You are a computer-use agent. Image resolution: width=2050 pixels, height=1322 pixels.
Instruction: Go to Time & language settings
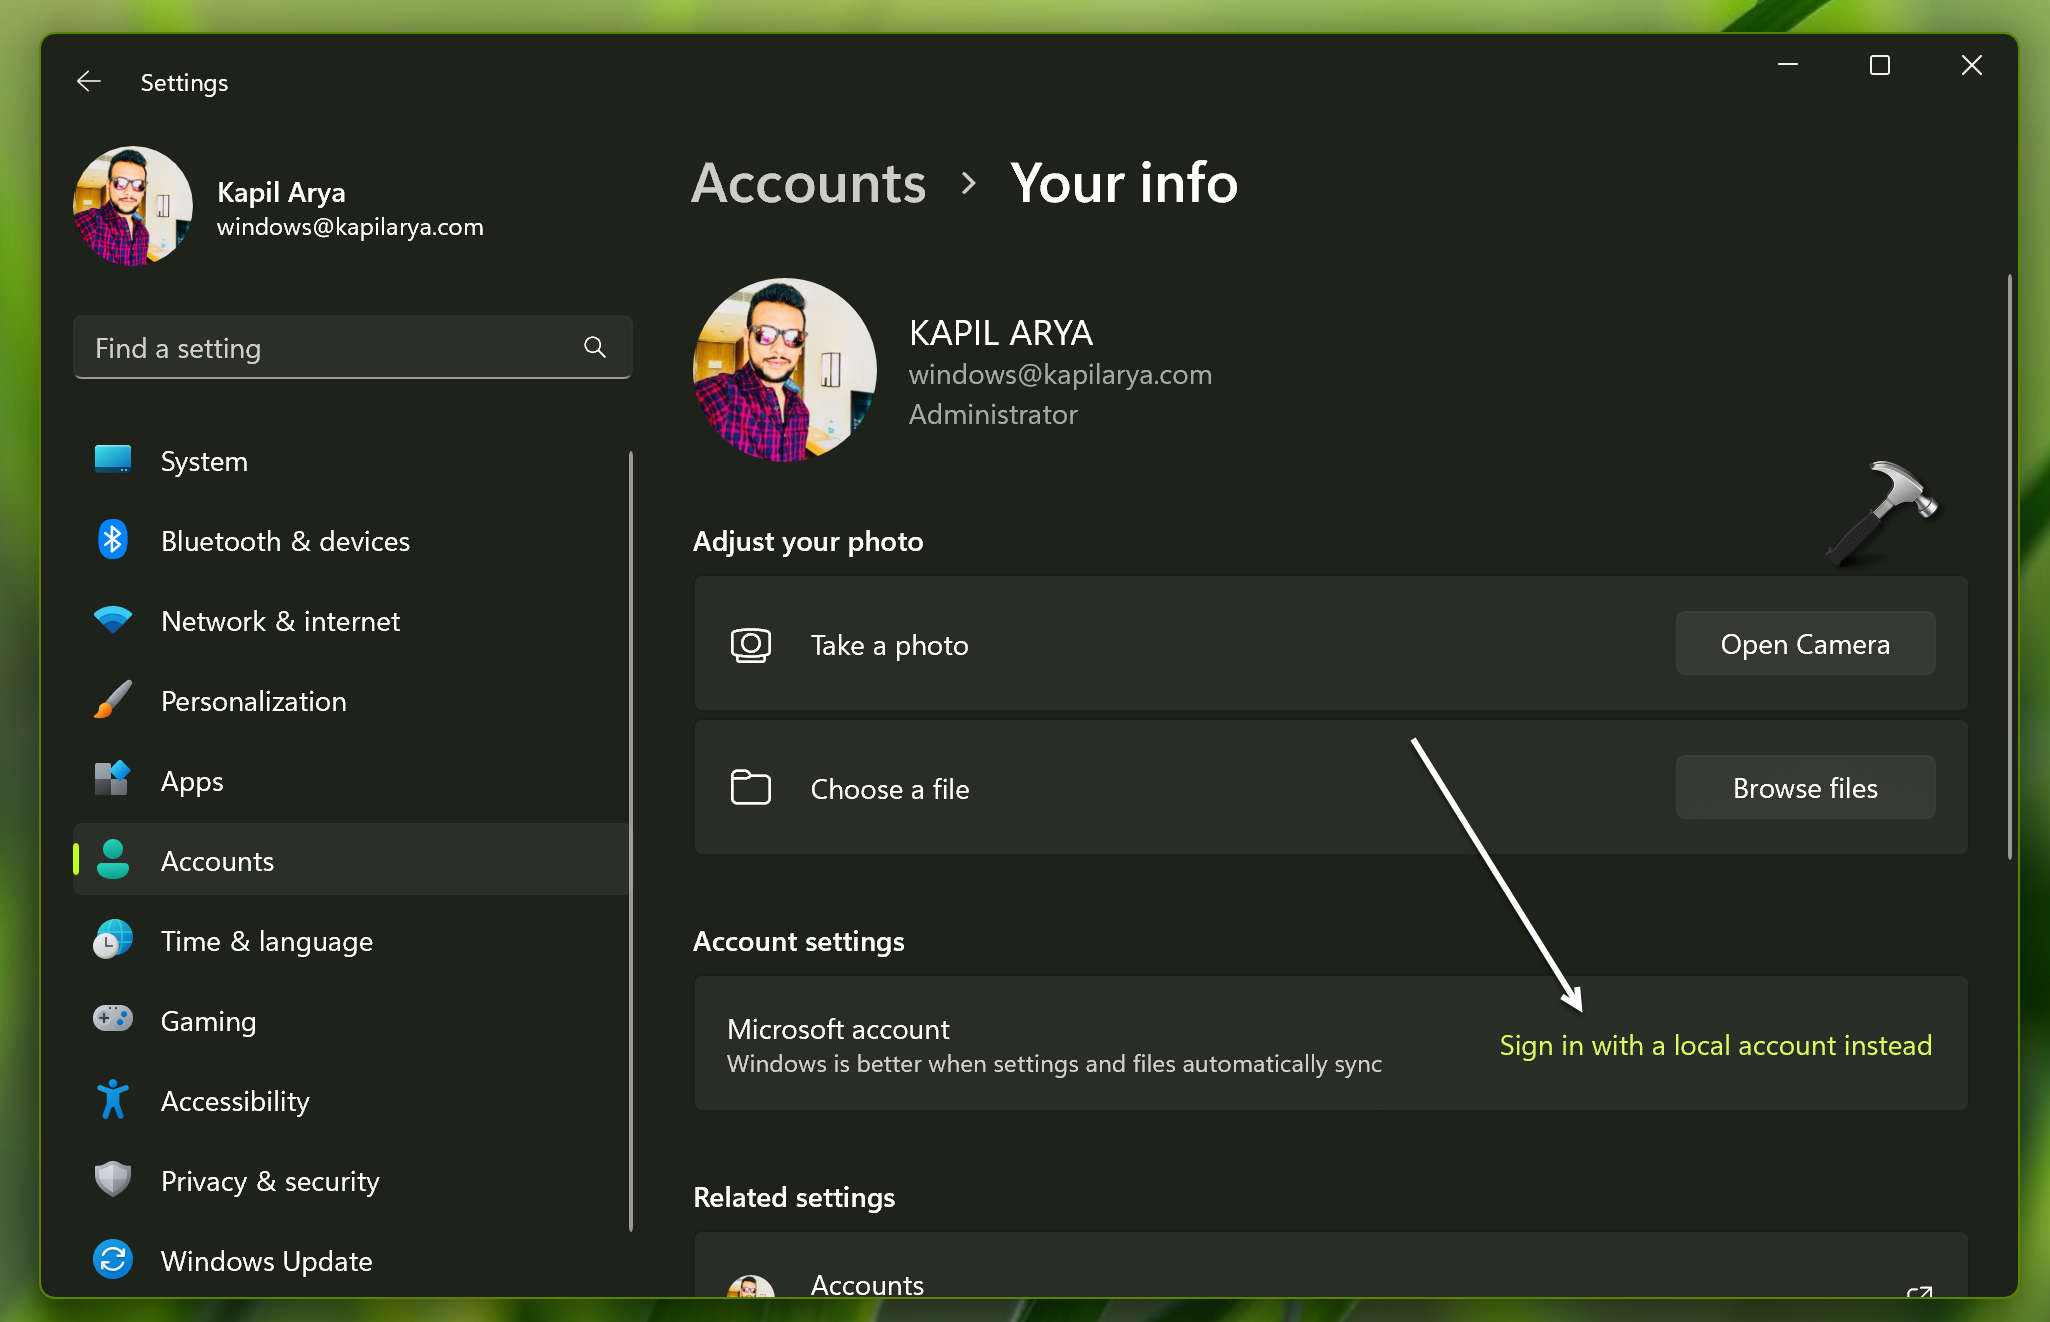[266, 941]
